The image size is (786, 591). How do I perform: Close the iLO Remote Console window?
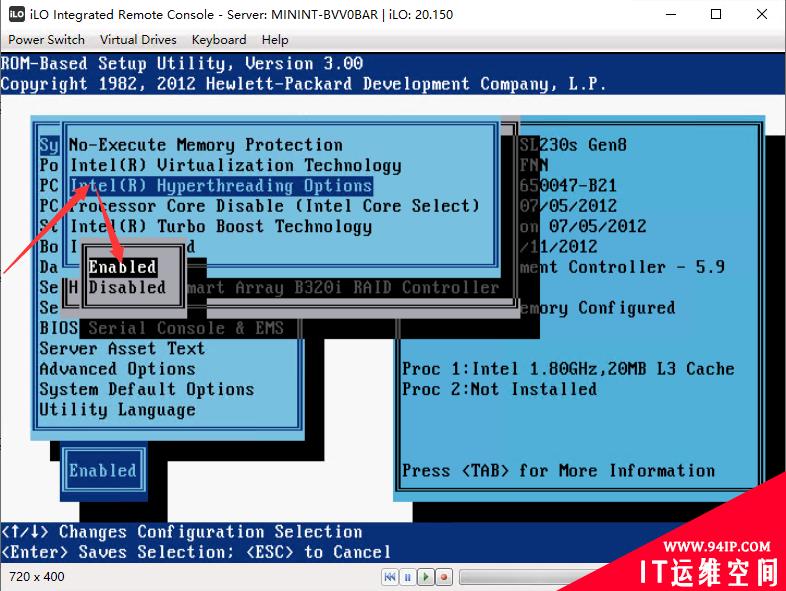click(762, 14)
